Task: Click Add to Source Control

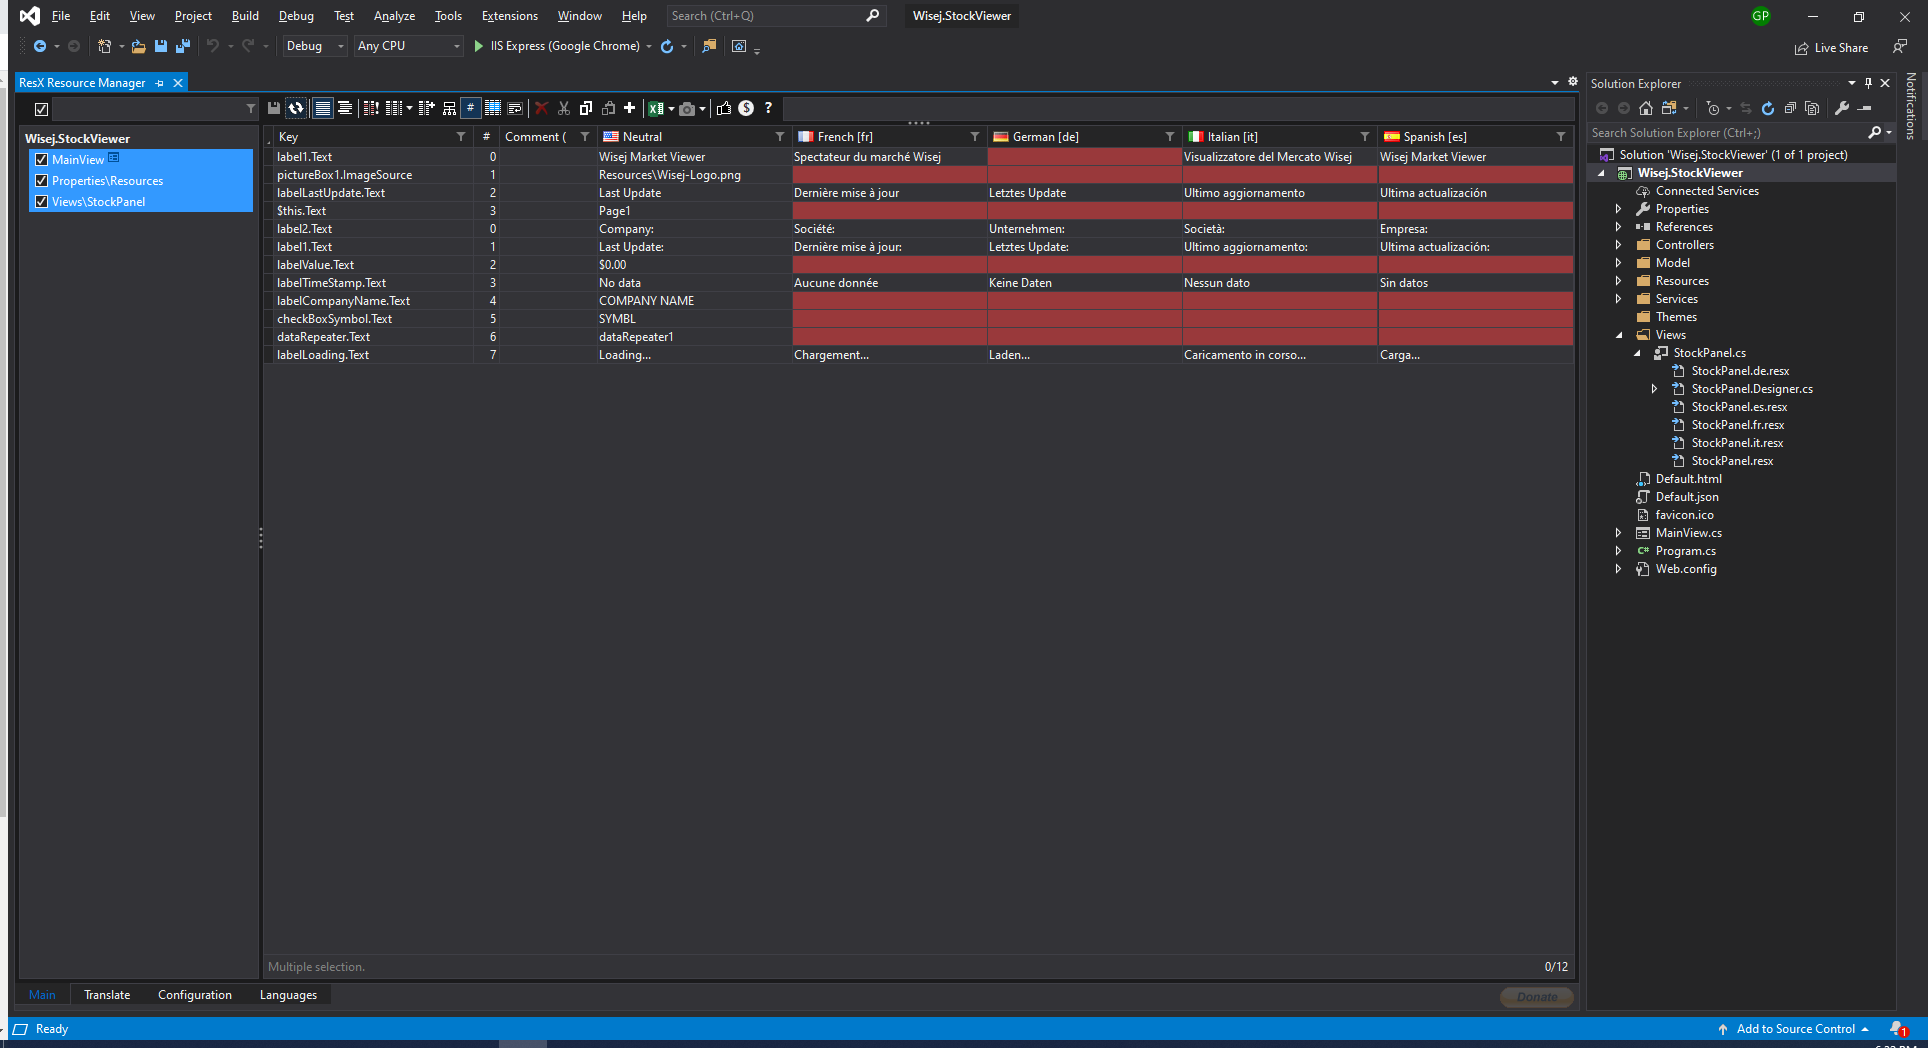Action: [1793, 1029]
